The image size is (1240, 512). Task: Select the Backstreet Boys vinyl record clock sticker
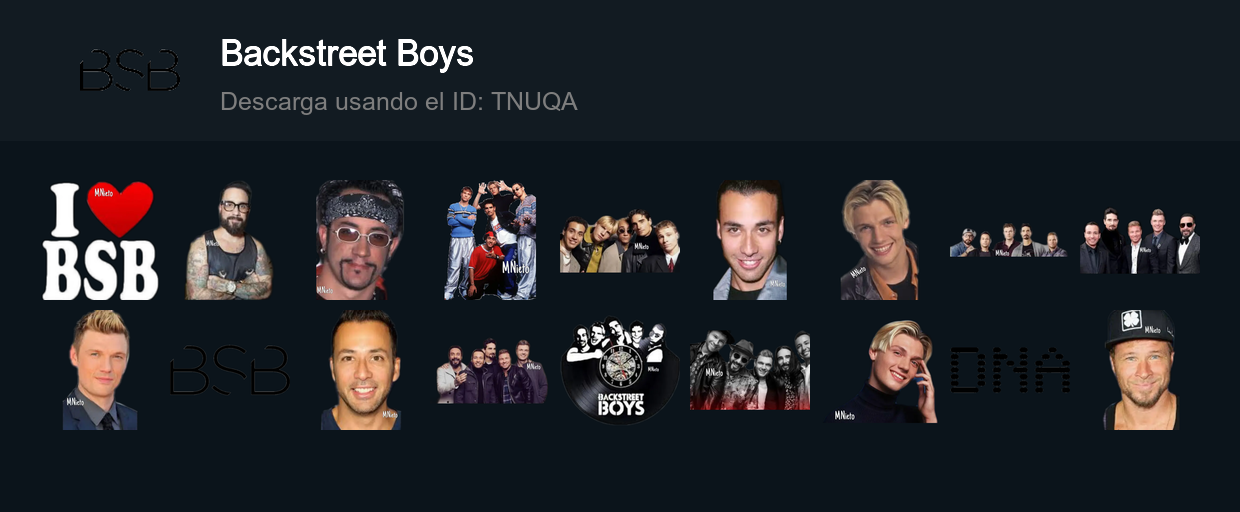[x=620, y=370]
